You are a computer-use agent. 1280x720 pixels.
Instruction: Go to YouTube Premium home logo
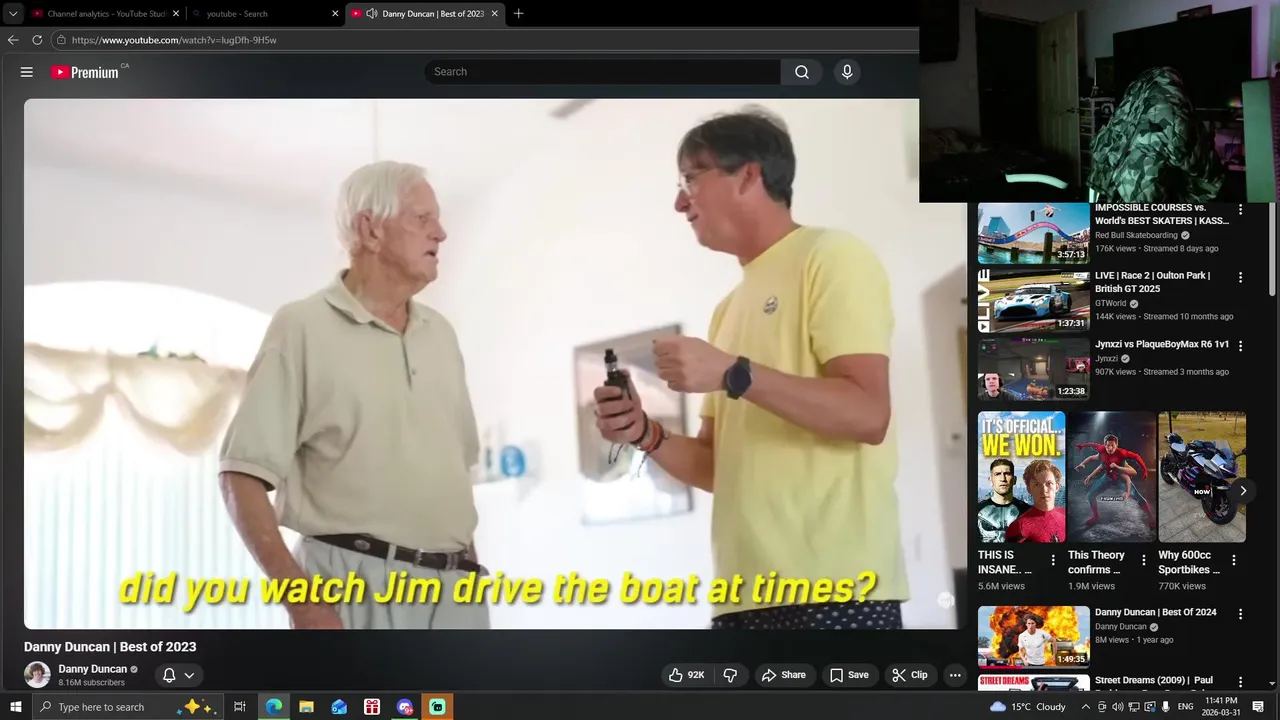click(85, 72)
